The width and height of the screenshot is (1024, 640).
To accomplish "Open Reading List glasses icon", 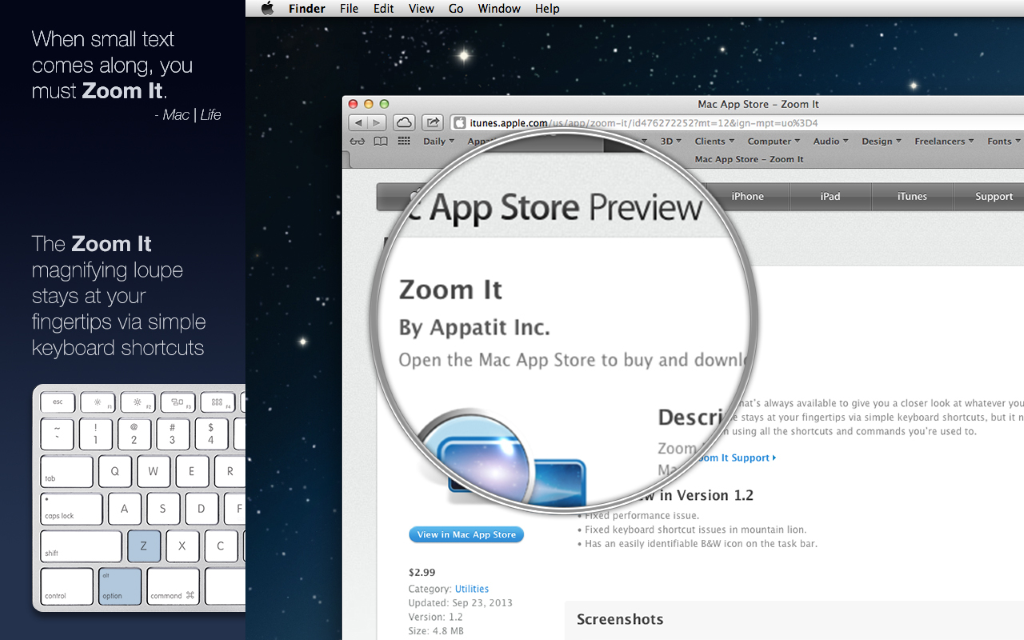I will click(x=357, y=141).
